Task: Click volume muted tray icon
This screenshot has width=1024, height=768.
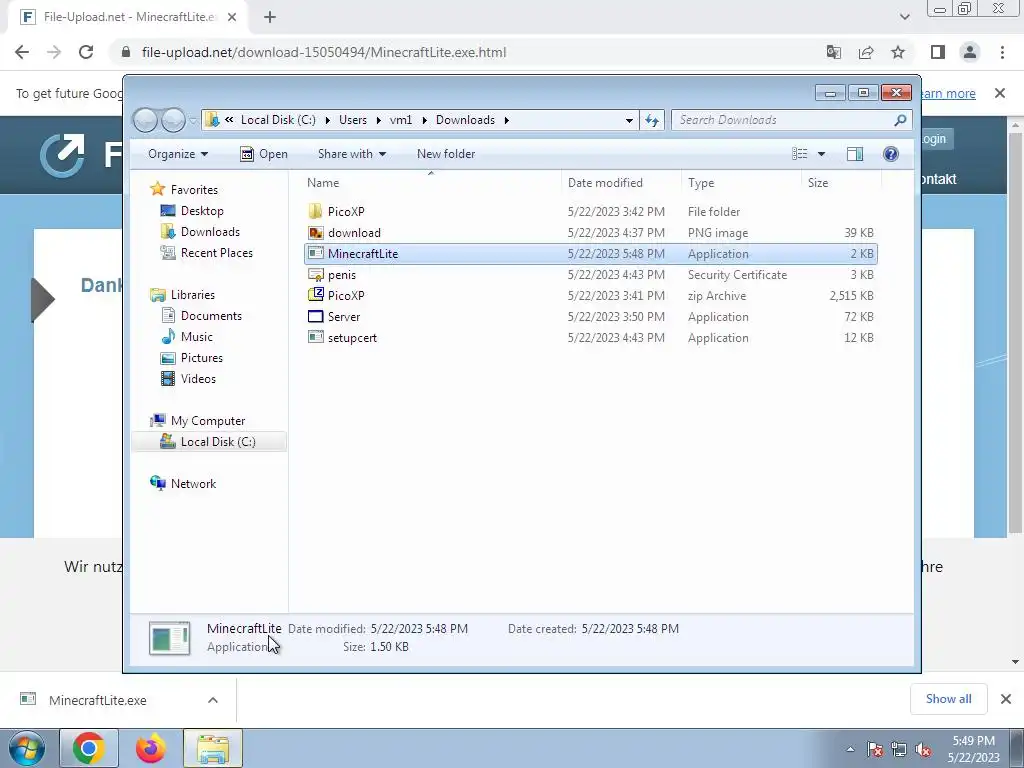Action: click(x=923, y=749)
